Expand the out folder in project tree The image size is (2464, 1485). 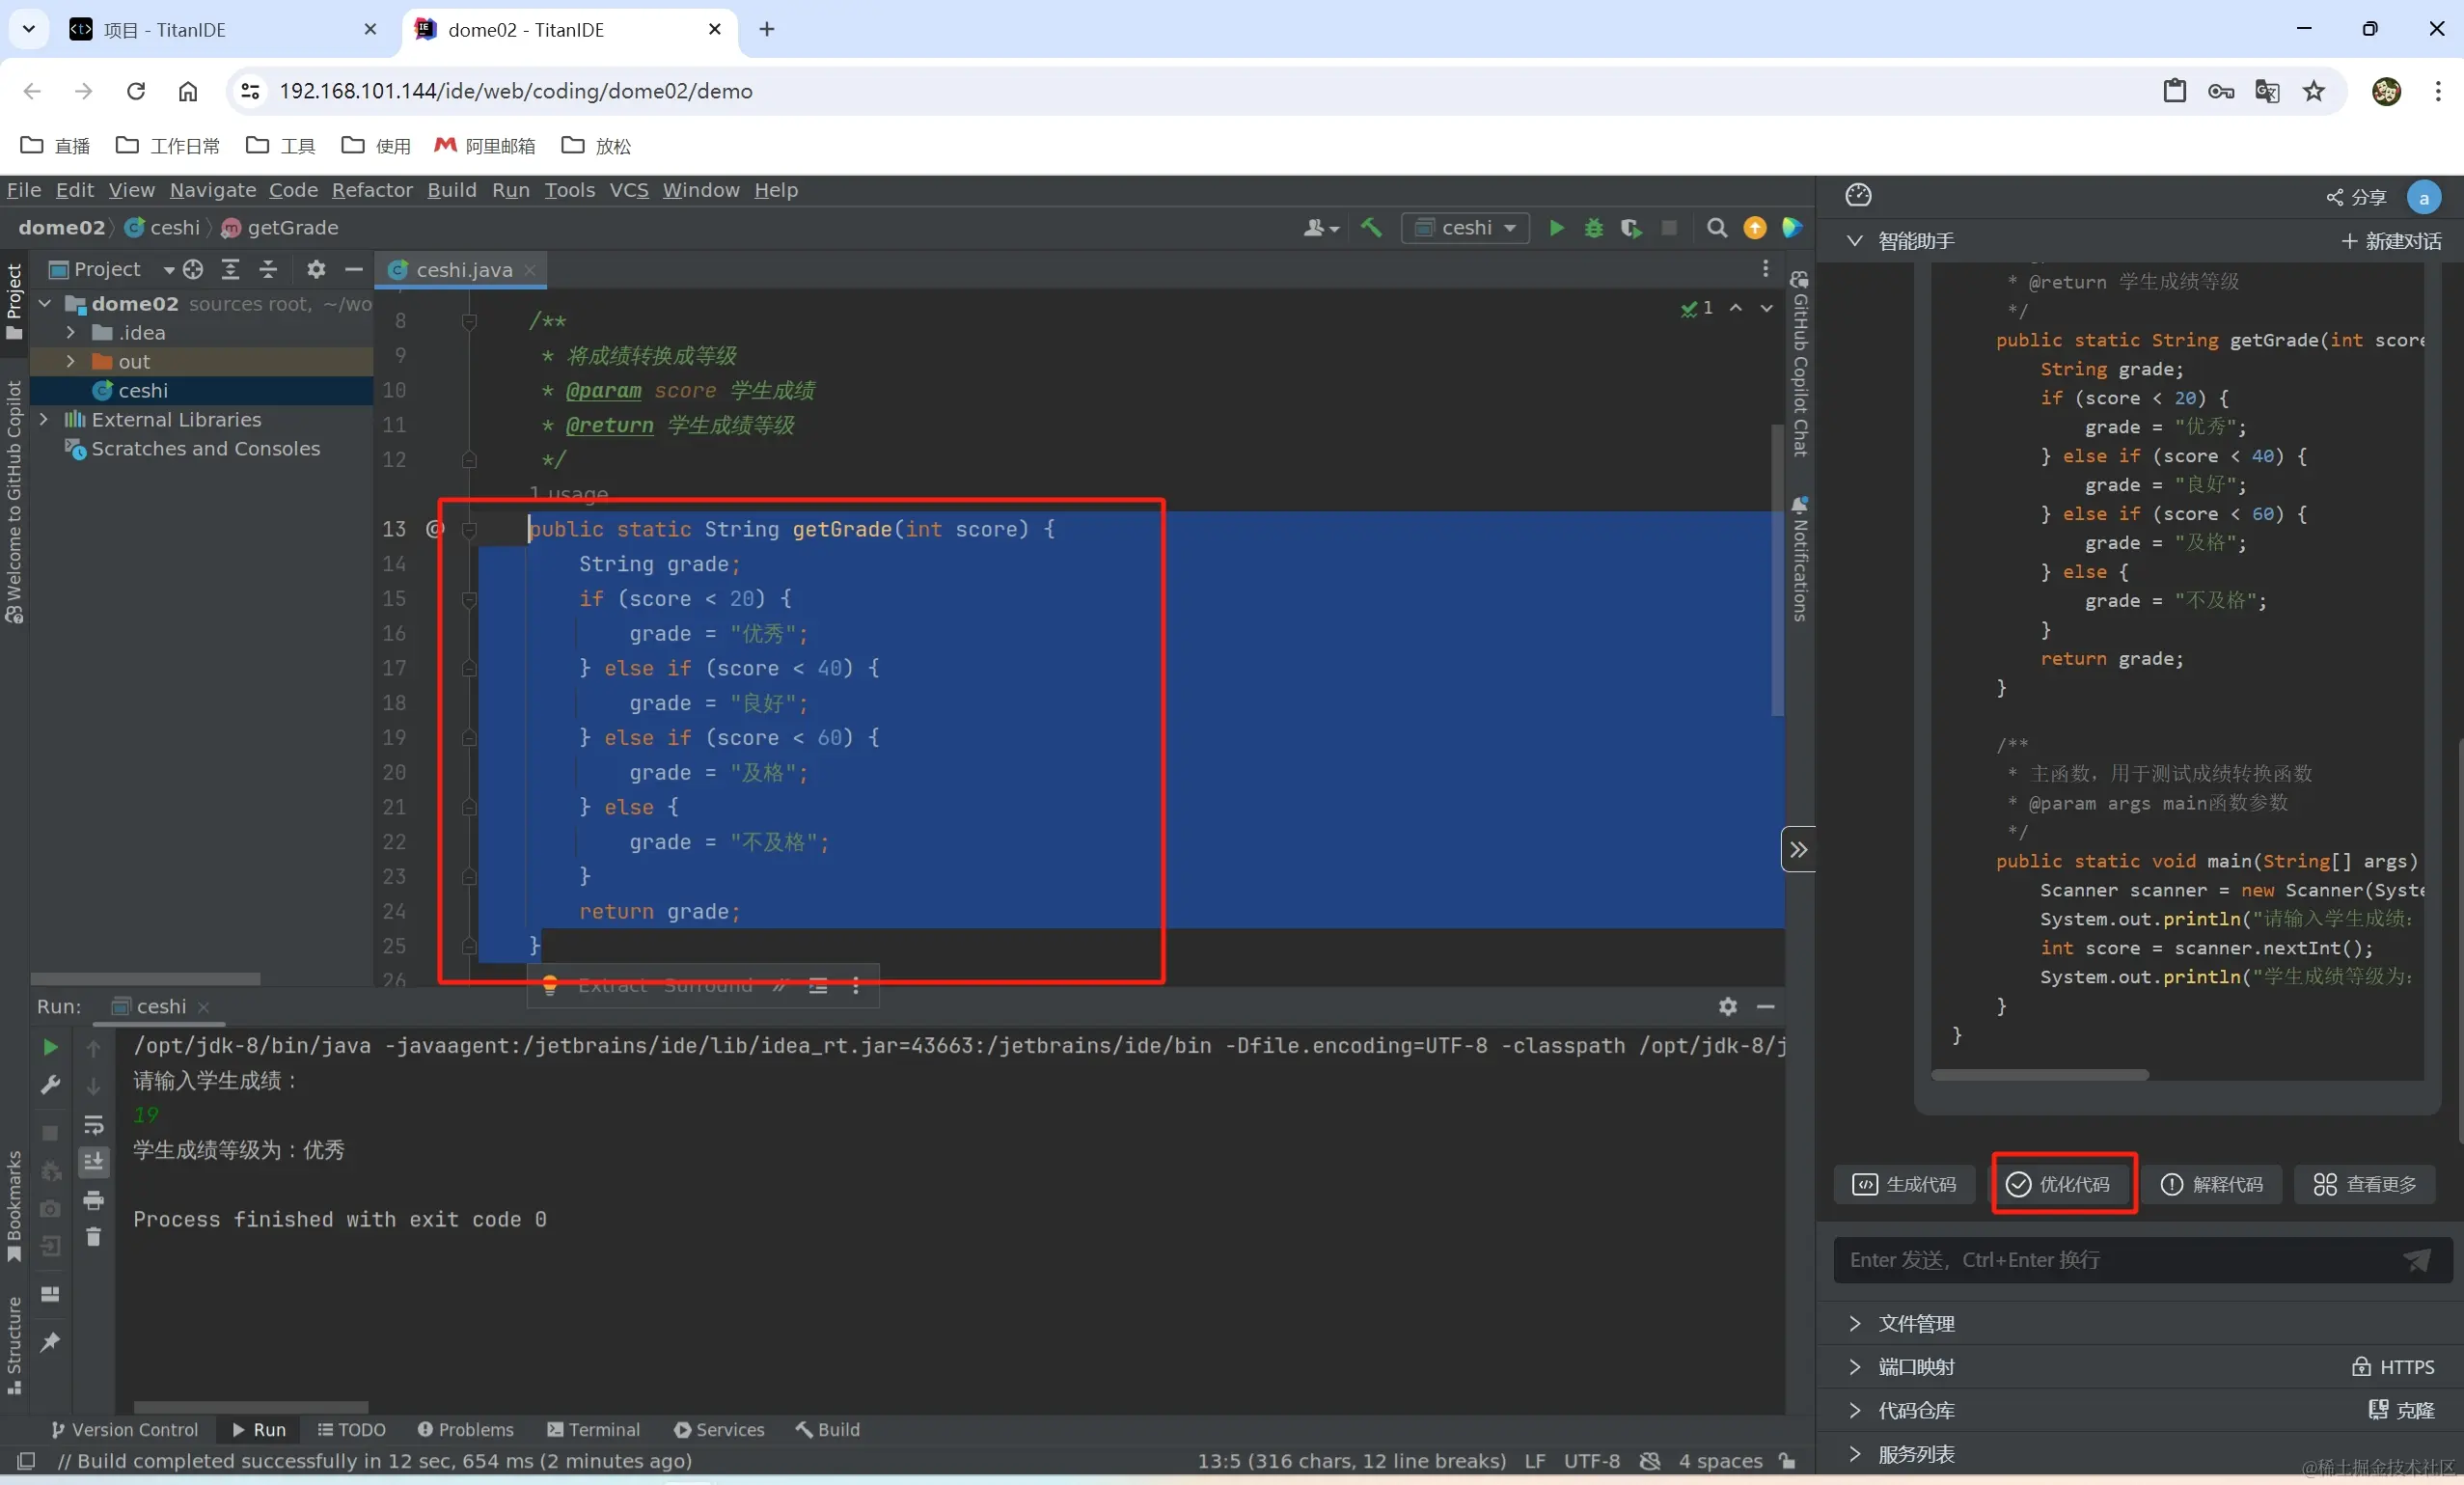point(70,361)
